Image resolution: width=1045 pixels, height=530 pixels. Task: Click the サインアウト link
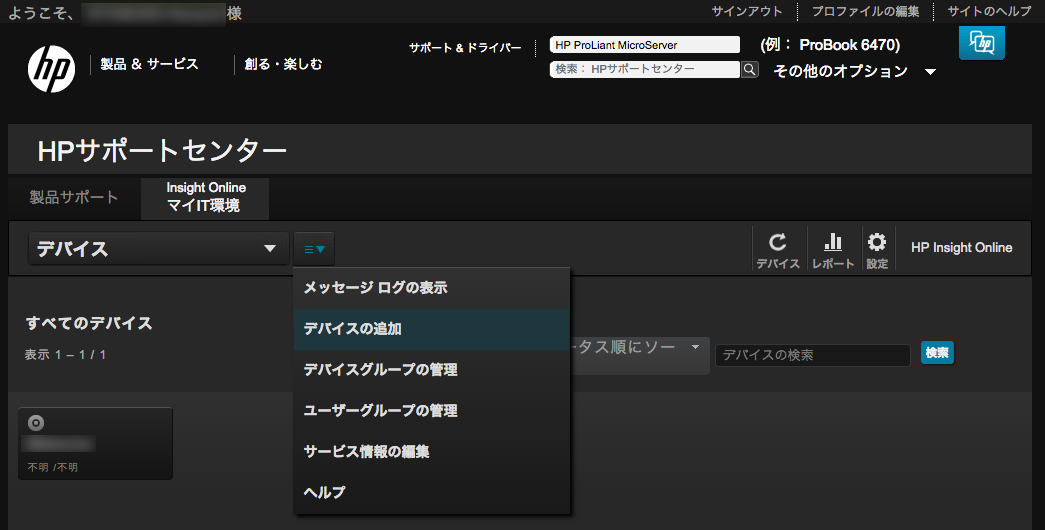click(747, 12)
